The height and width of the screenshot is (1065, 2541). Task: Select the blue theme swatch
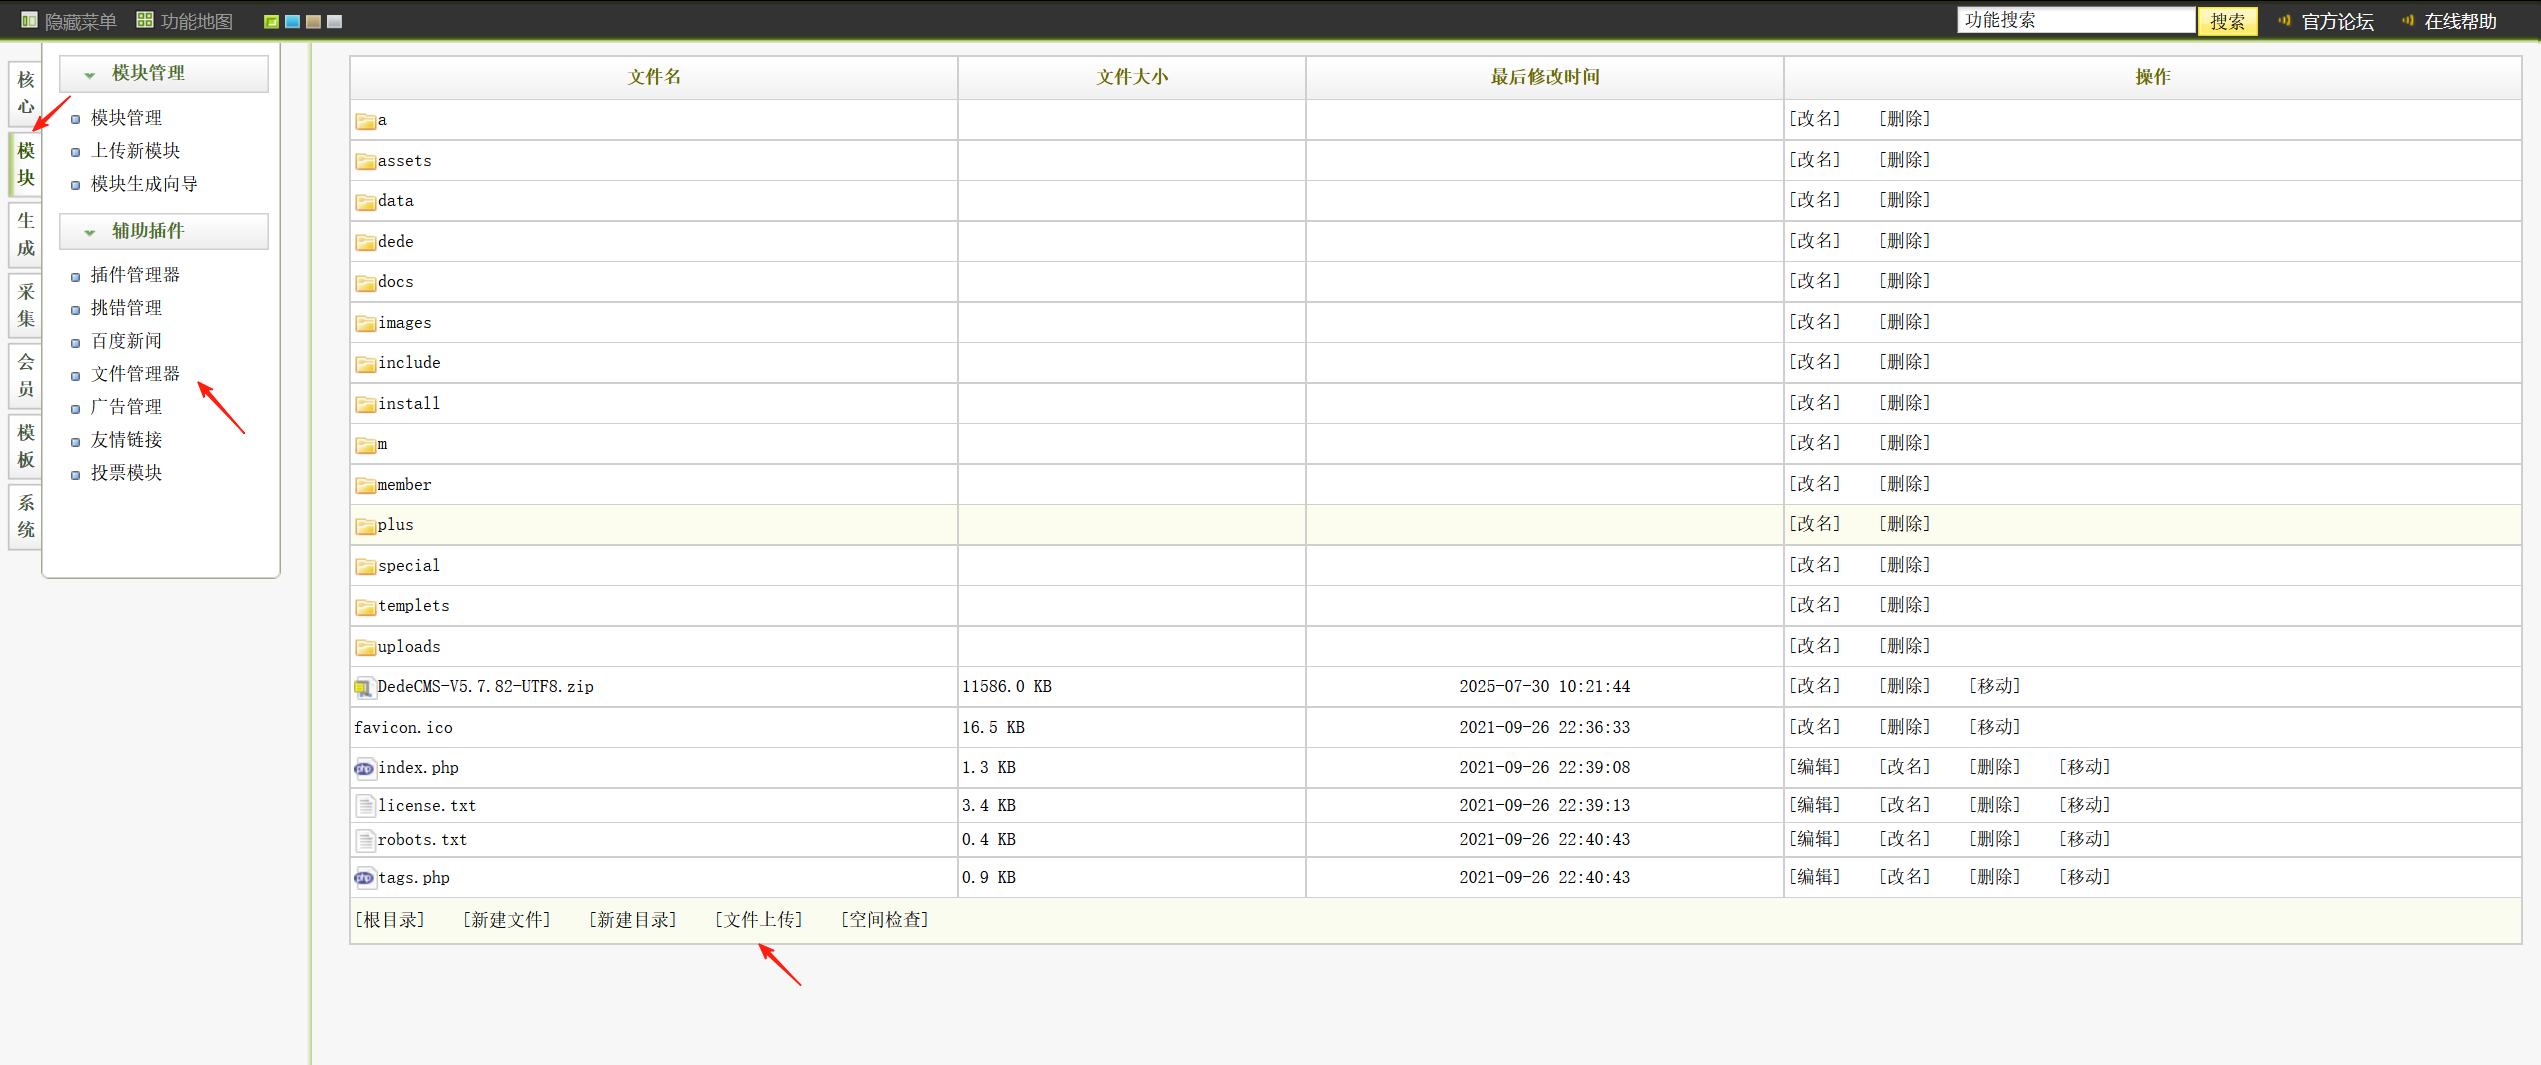click(292, 21)
